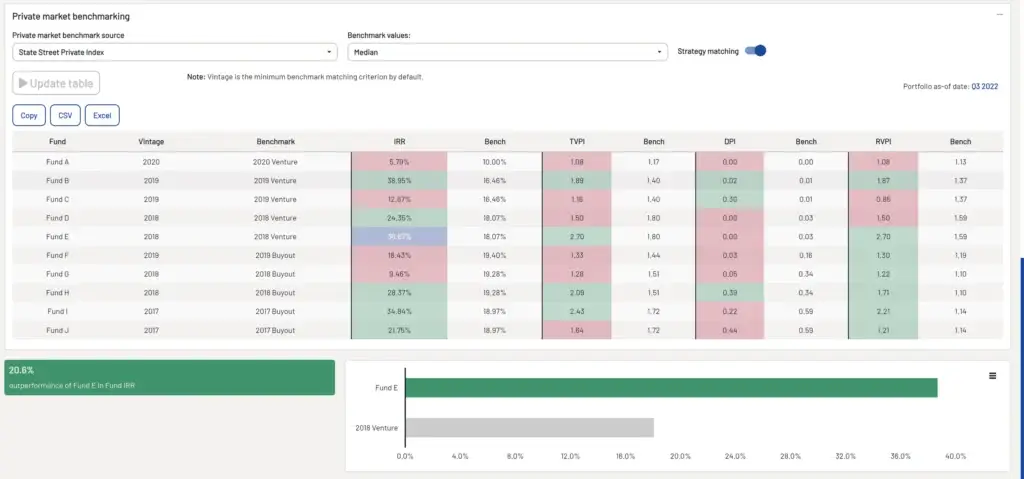The width and height of the screenshot is (1024, 479).
Task: Open the chart hamburger menu icon
Action: point(993,376)
